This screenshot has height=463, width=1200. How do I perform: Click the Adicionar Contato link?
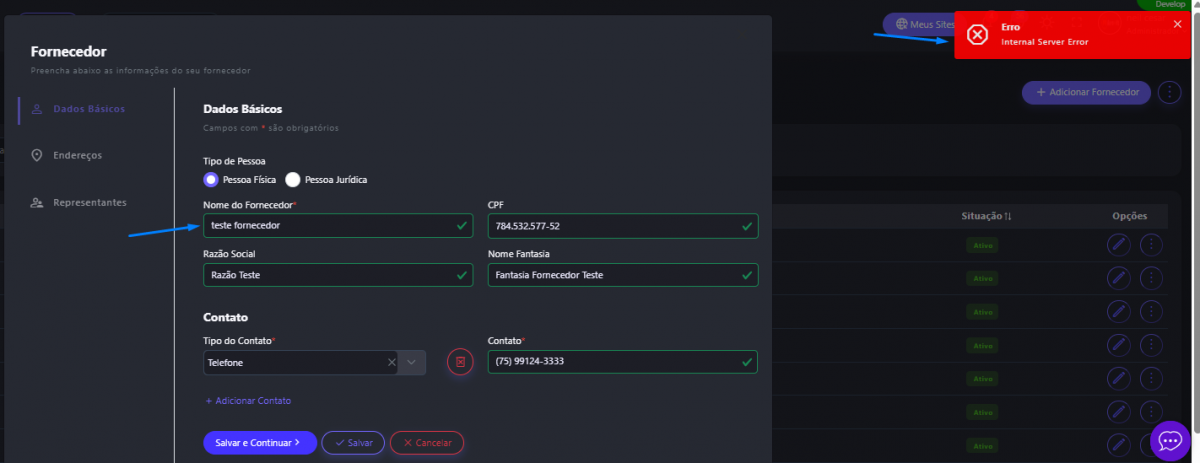pos(248,400)
